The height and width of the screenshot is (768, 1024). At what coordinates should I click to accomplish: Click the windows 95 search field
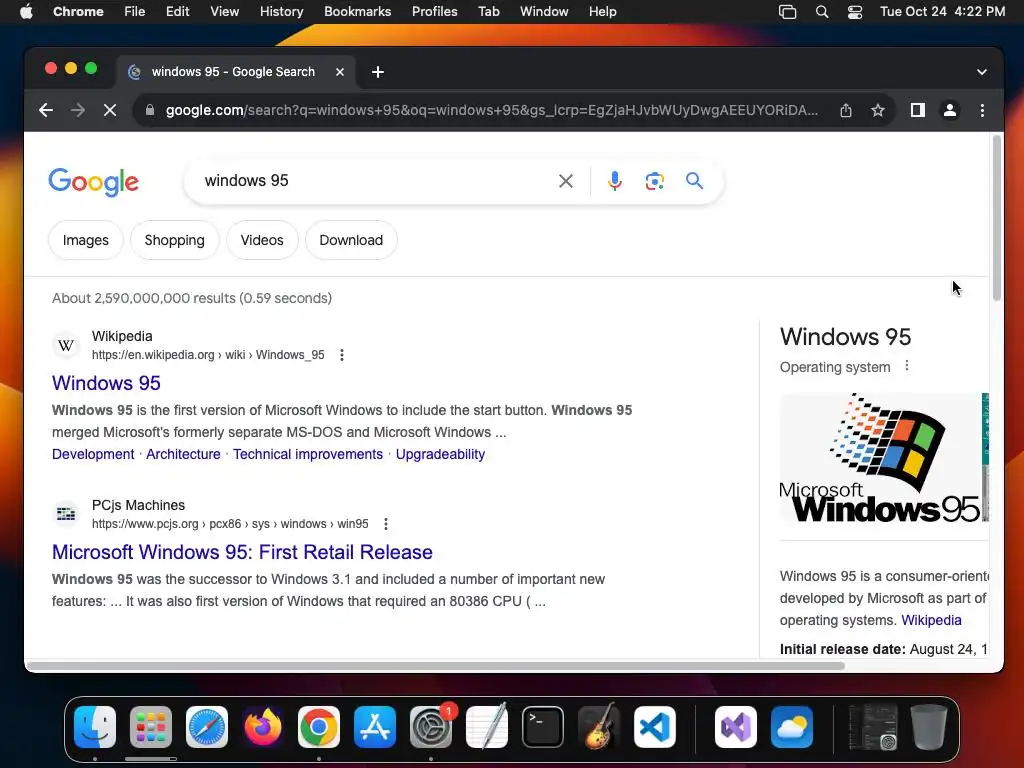click(x=376, y=181)
